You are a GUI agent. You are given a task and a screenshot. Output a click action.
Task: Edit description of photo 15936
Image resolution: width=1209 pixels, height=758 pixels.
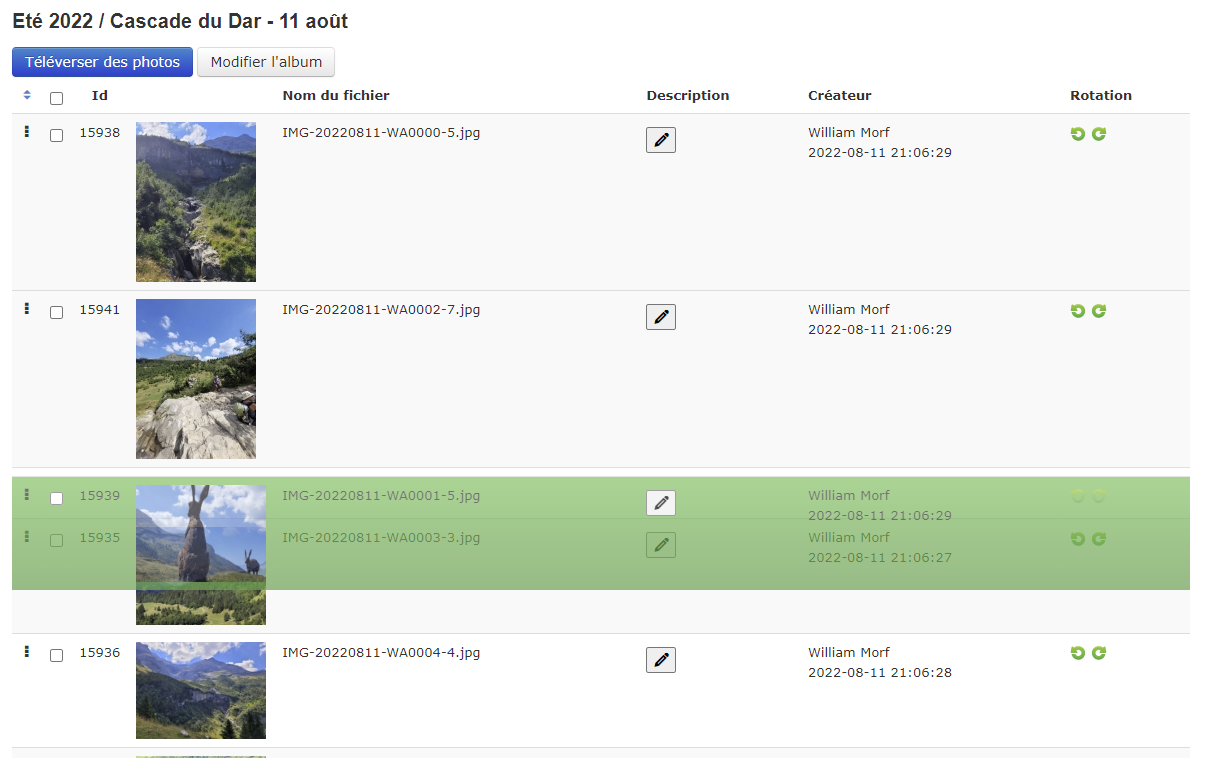661,660
